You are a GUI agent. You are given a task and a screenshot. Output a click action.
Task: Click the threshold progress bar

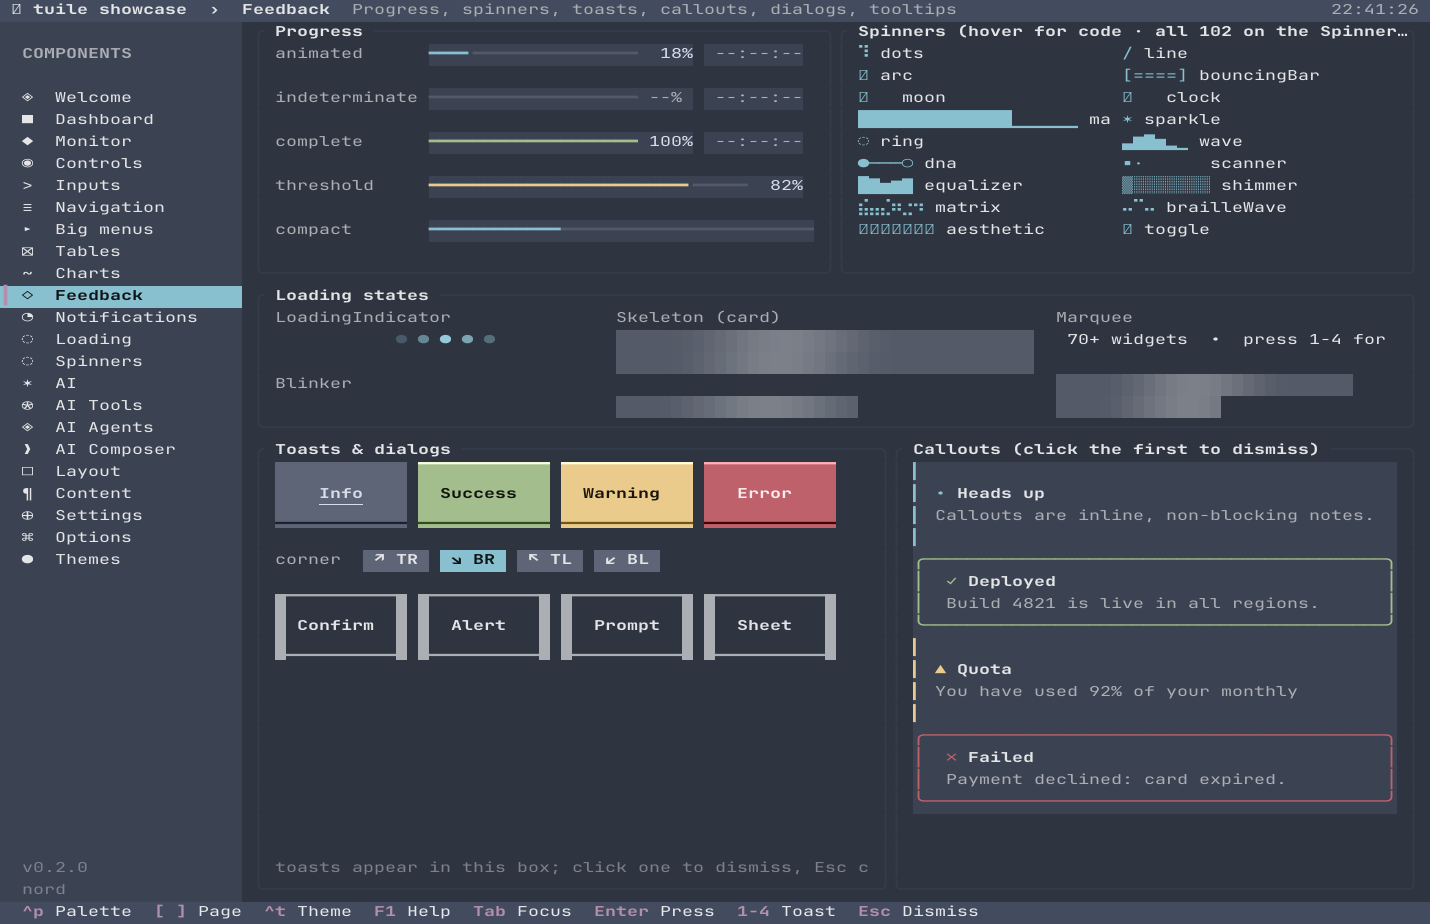[588, 185]
